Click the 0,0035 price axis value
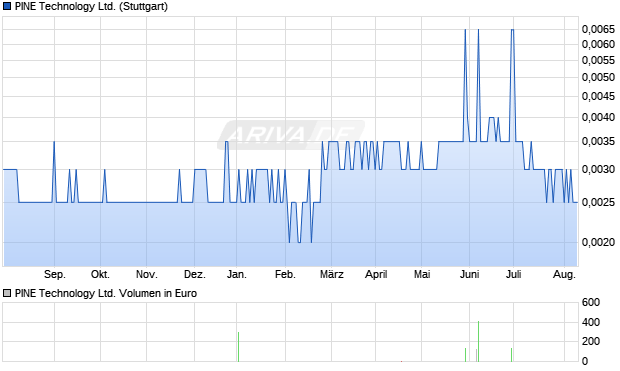620x371 pixels. point(598,141)
